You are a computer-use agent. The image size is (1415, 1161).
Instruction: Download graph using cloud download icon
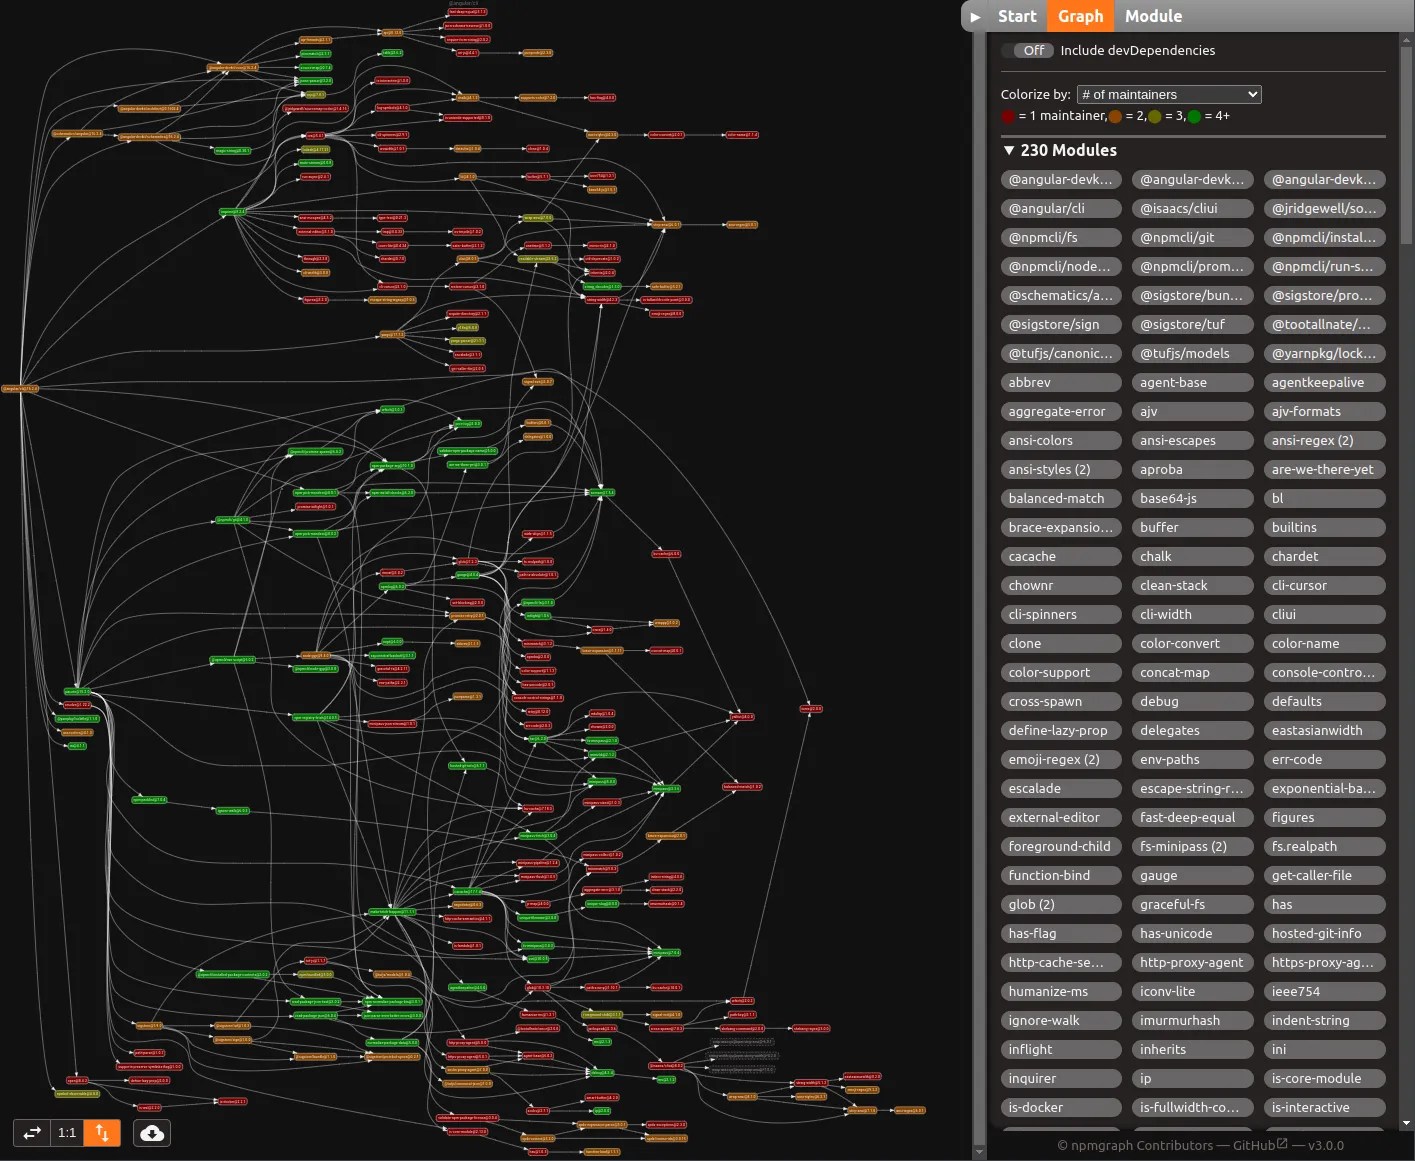(x=152, y=1133)
